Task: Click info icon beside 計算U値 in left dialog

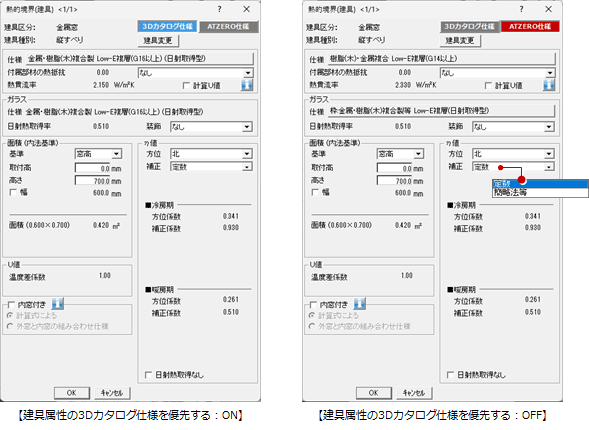Action: pos(247,85)
